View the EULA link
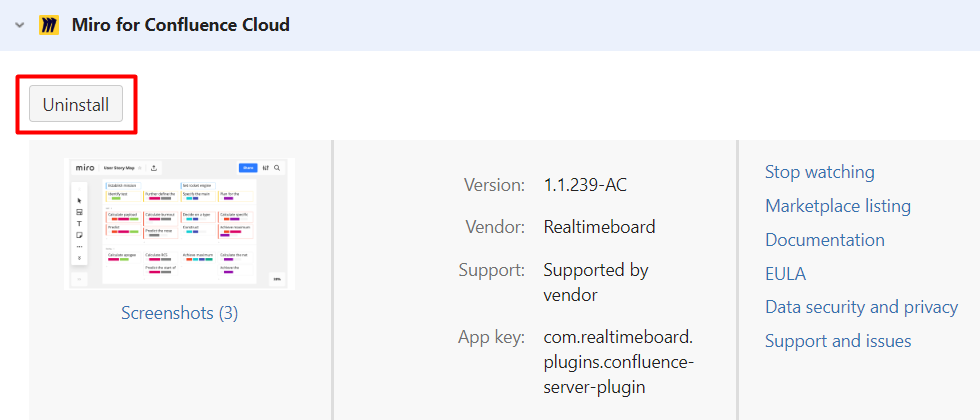Viewport: 980px width, 420px height. (x=785, y=274)
